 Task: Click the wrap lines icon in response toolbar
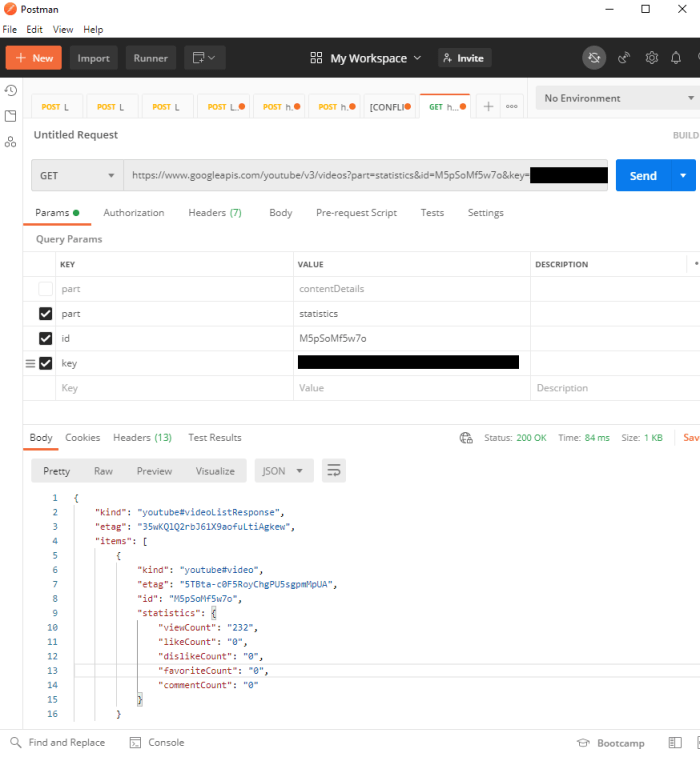pyautogui.click(x=334, y=470)
